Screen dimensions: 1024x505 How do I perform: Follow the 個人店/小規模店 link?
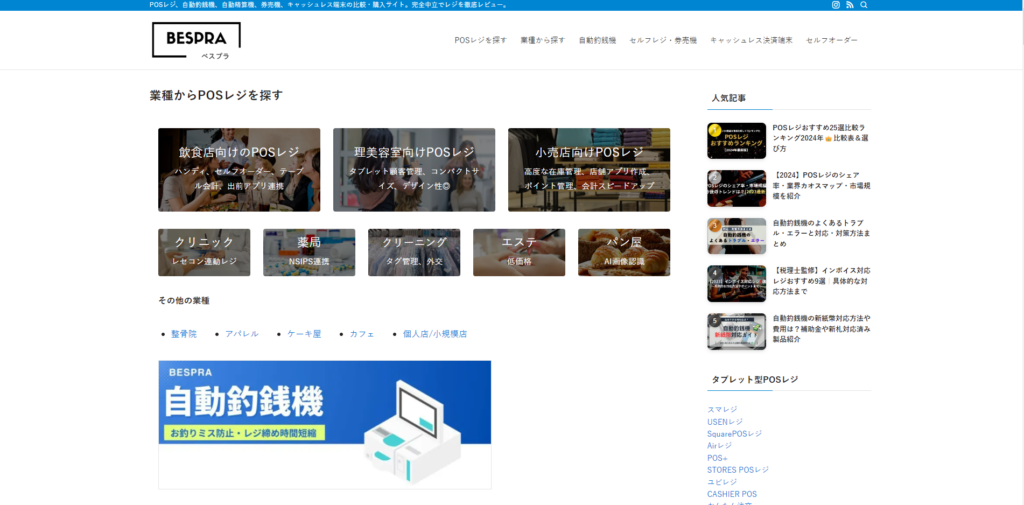point(435,334)
